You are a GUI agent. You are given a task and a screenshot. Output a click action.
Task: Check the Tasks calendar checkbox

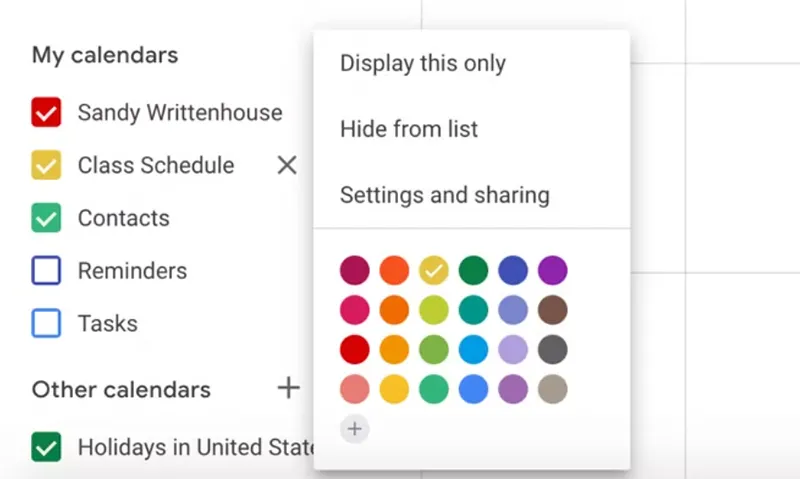click(47, 324)
